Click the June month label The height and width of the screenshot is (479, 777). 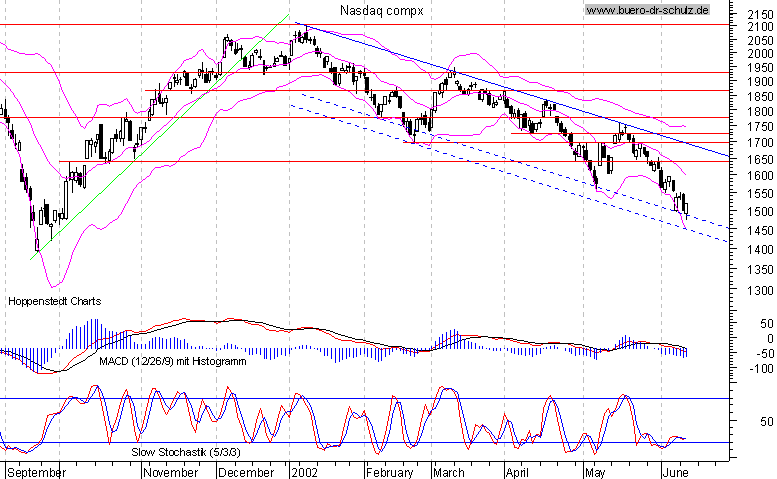pyautogui.click(x=676, y=473)
